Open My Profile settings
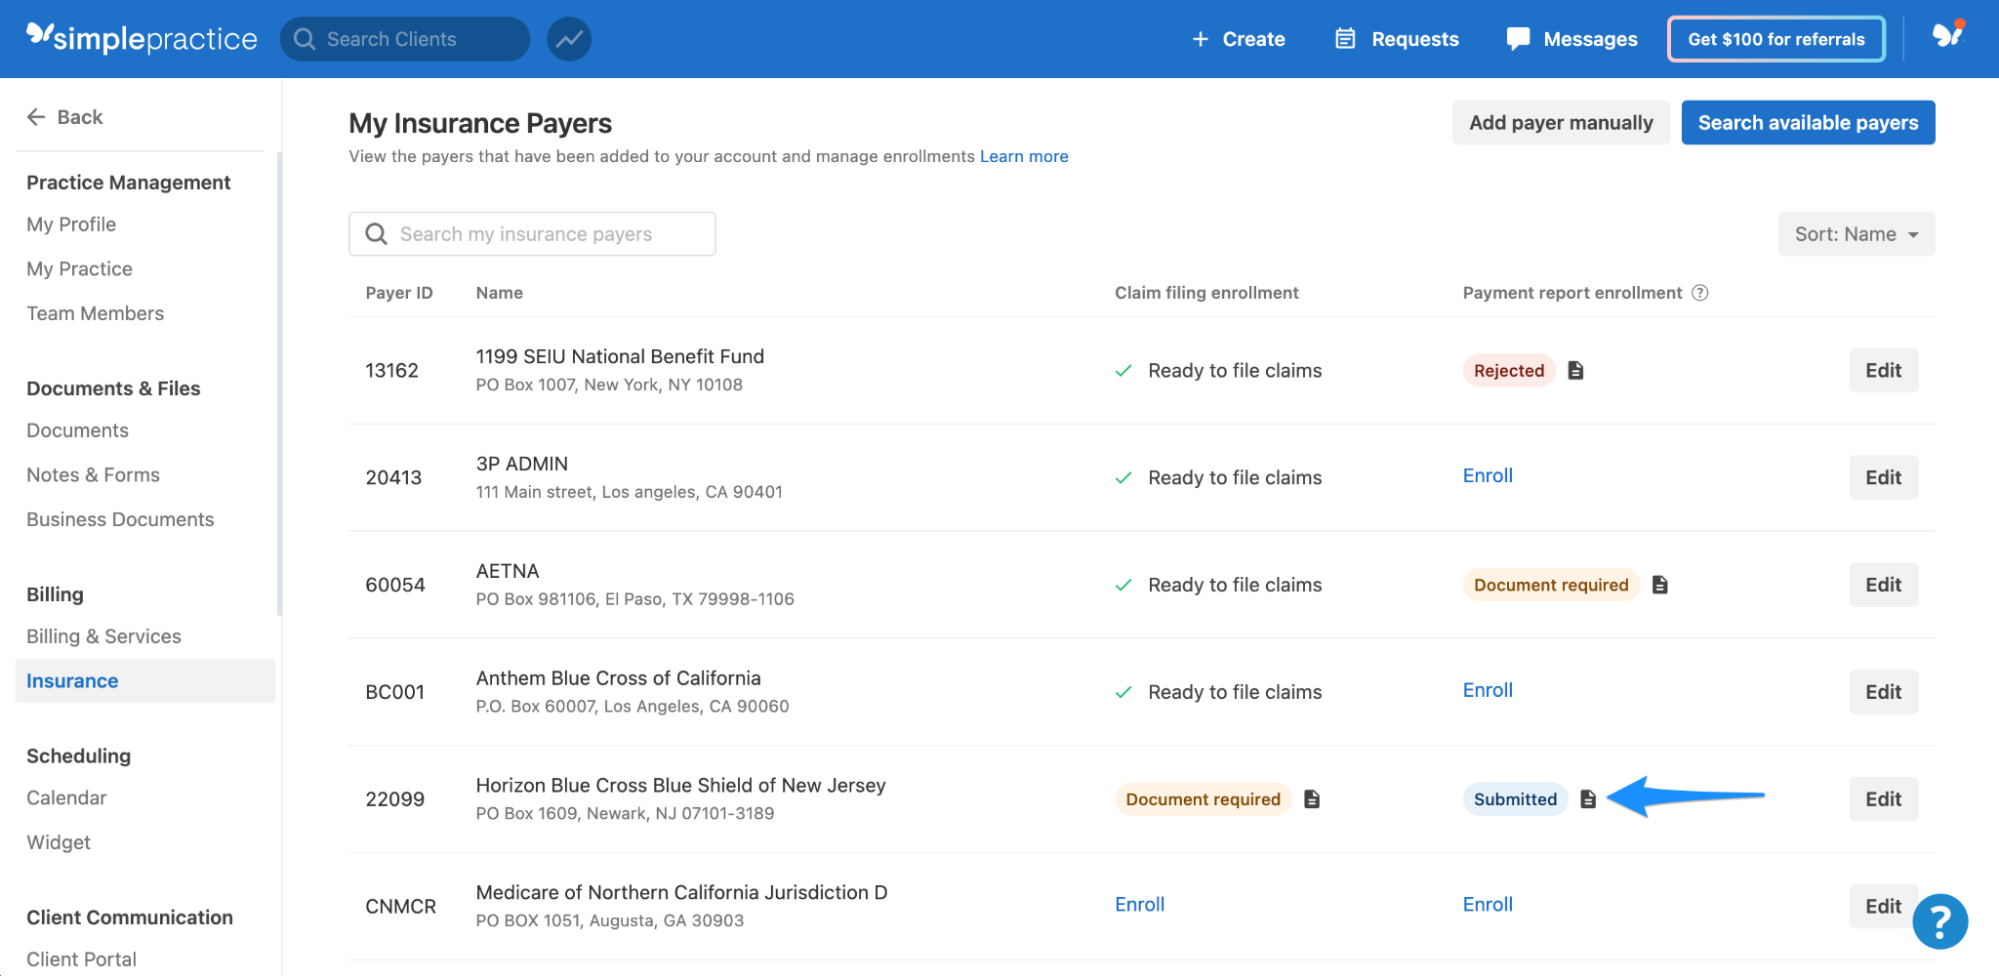This screenshot has height=977, width=1999. tap(71, 224)
